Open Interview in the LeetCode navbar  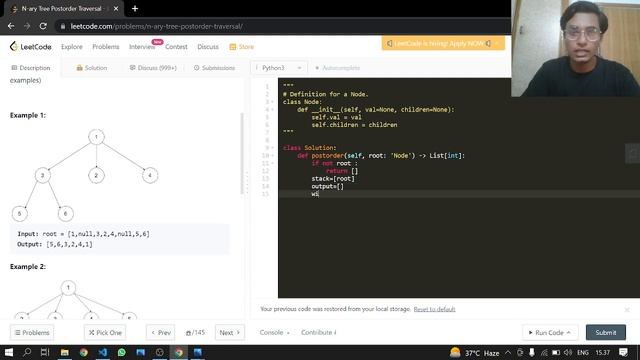pos(142,47)
